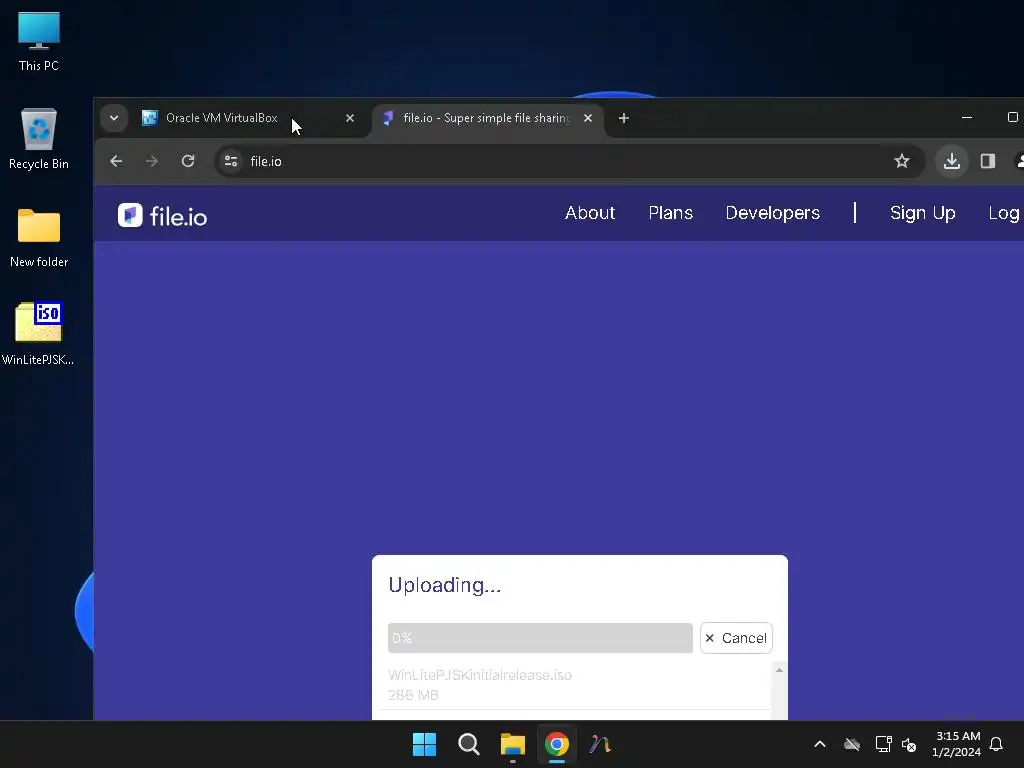Cancel the upload in progress
This screenshot has height=768, width=1024.
[x=736, y=638]
